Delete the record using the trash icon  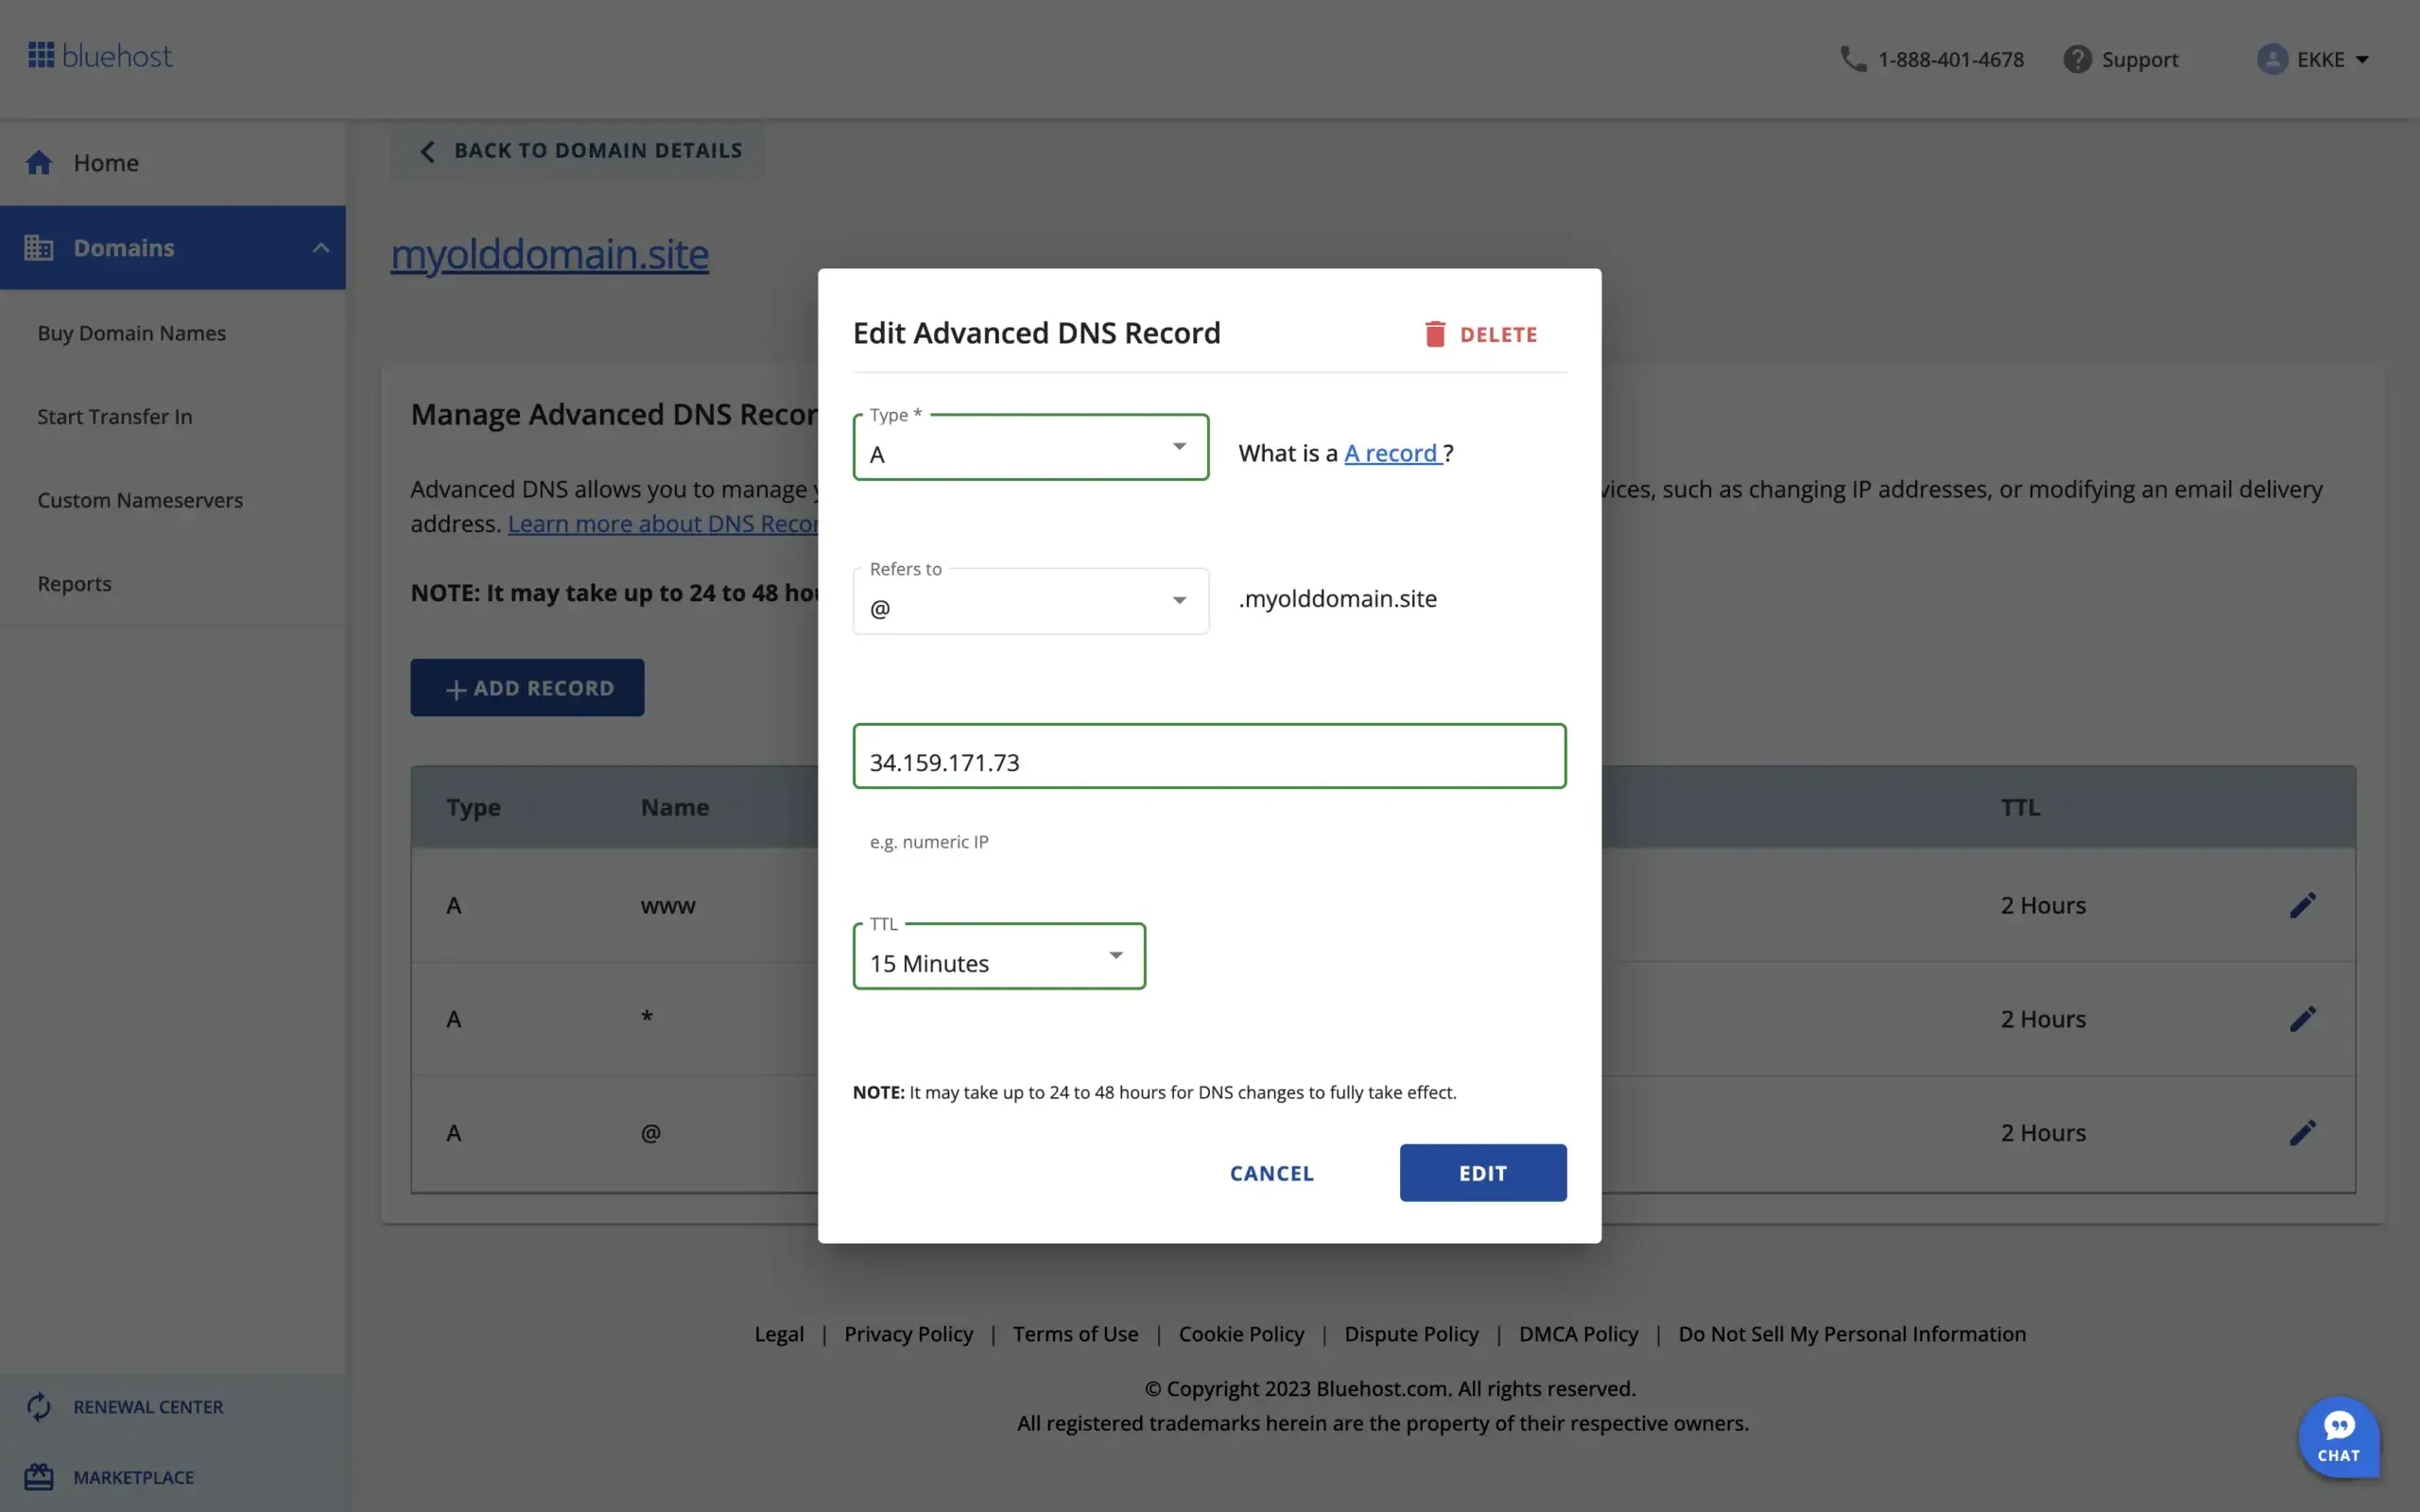point(1436,333)
